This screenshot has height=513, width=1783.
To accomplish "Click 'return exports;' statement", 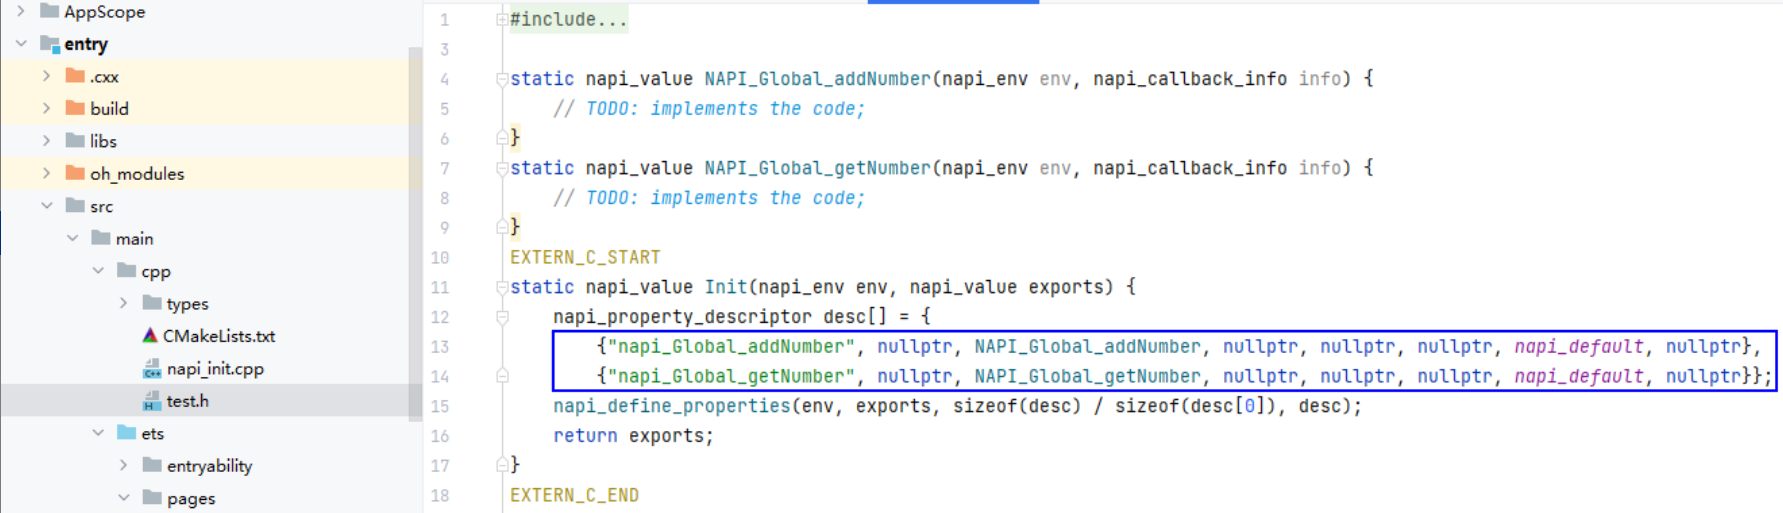I will click(634, 436).
